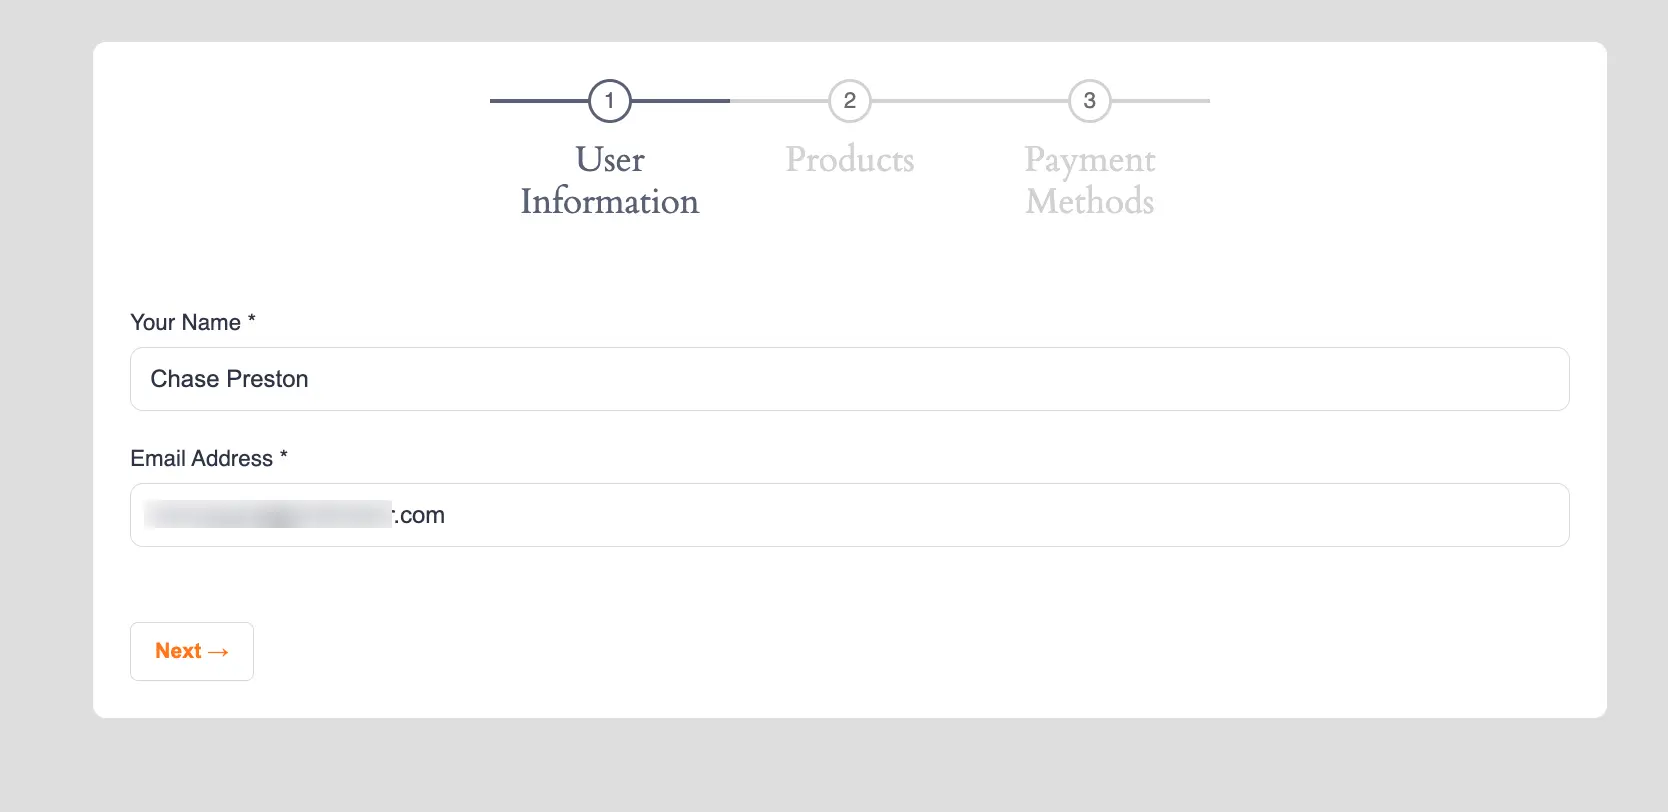Go to the Payment Methods step
This screenshot has width=1668, height=812.
[1089, 180]
